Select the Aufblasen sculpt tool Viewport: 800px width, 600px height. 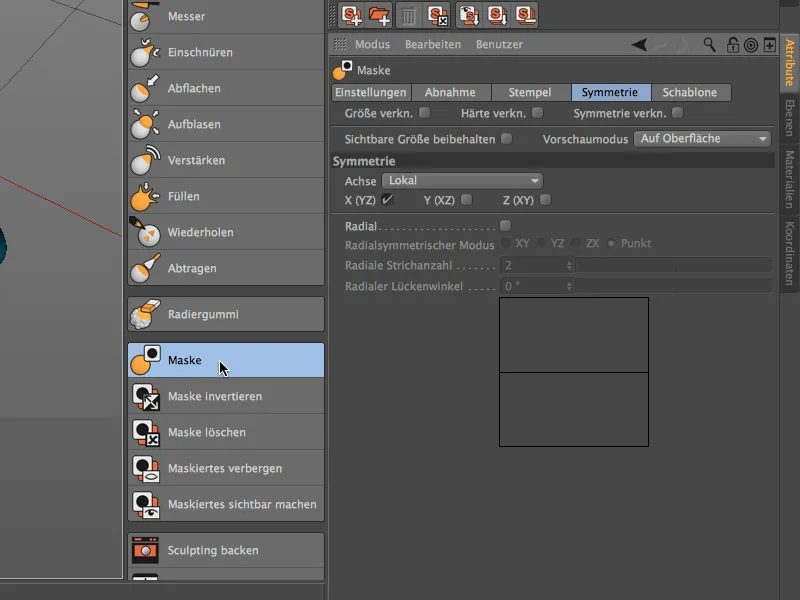[x=226, y=124]
